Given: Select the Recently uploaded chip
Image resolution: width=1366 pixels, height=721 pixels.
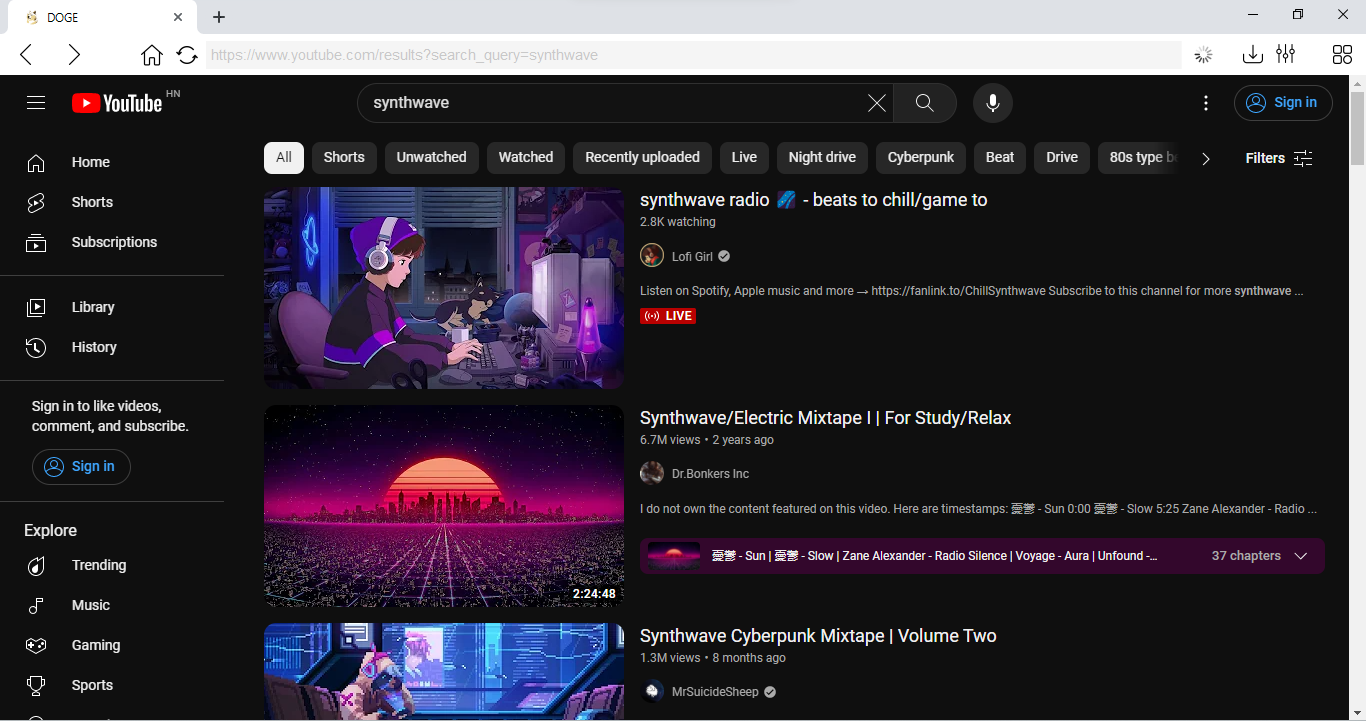Looking at the screenshot, I should (x=642, y=157).
